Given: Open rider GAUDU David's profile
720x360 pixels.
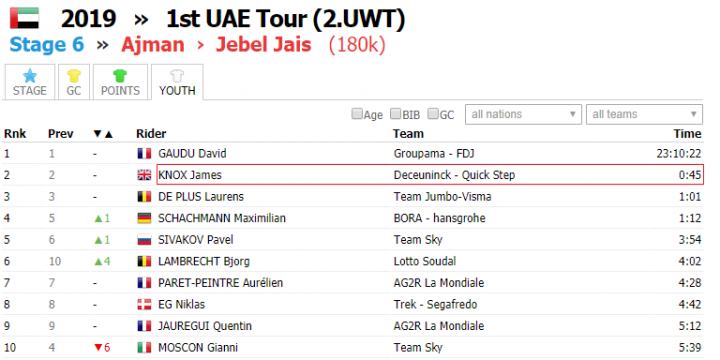Looking at the screenshot, I should [x=192, y=153].
